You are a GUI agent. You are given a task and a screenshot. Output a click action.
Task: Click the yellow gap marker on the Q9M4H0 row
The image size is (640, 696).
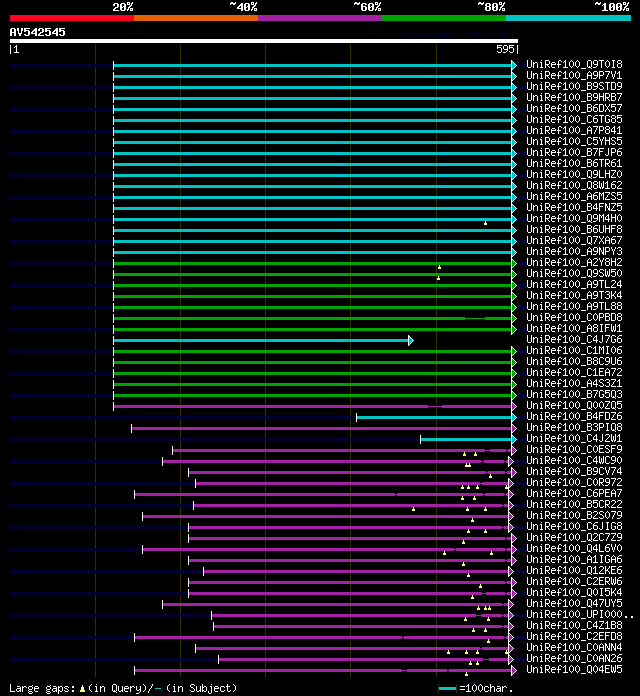tap(486, 223)
